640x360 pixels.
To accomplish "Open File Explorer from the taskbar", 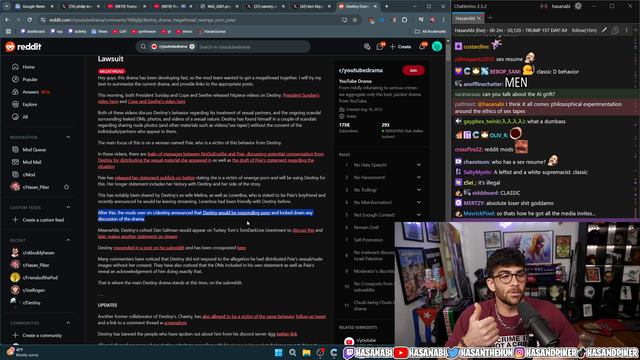I will (x=306, y=353).
